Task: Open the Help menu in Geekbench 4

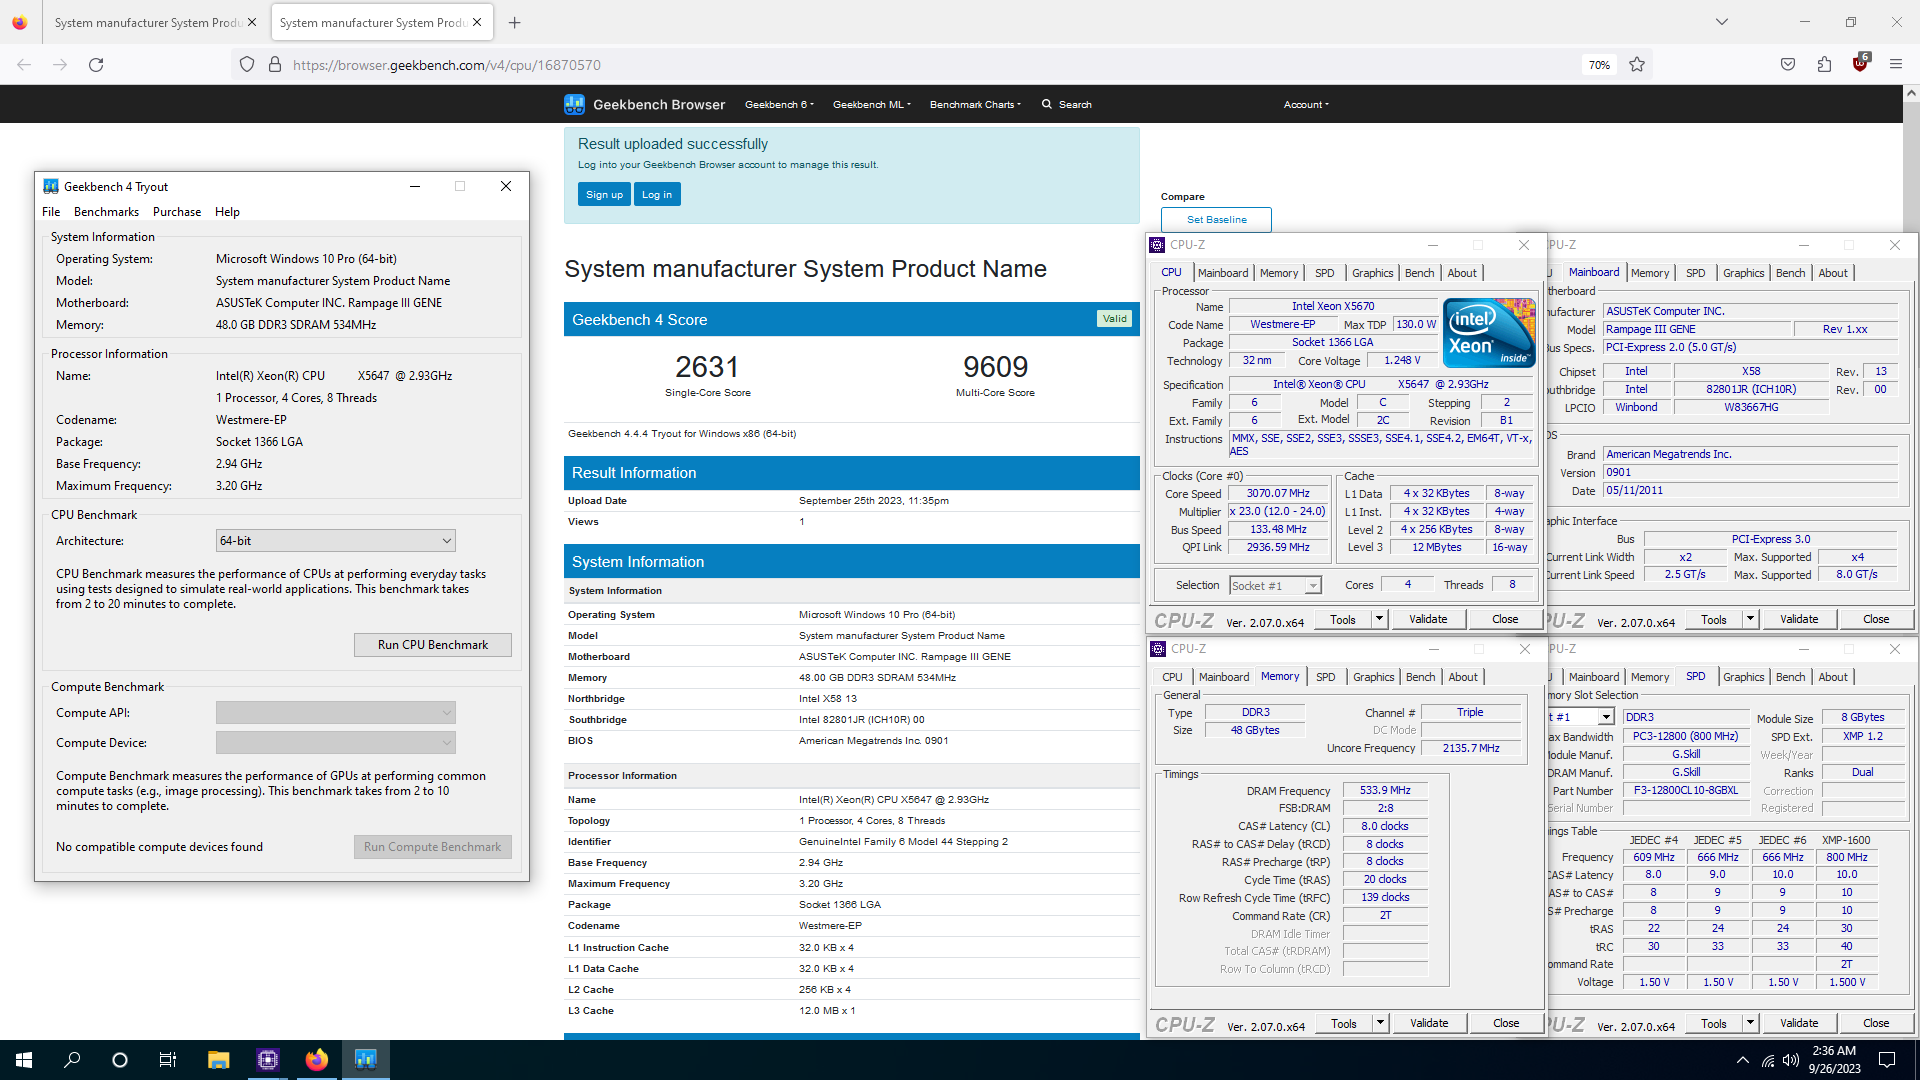Action: 227,212
